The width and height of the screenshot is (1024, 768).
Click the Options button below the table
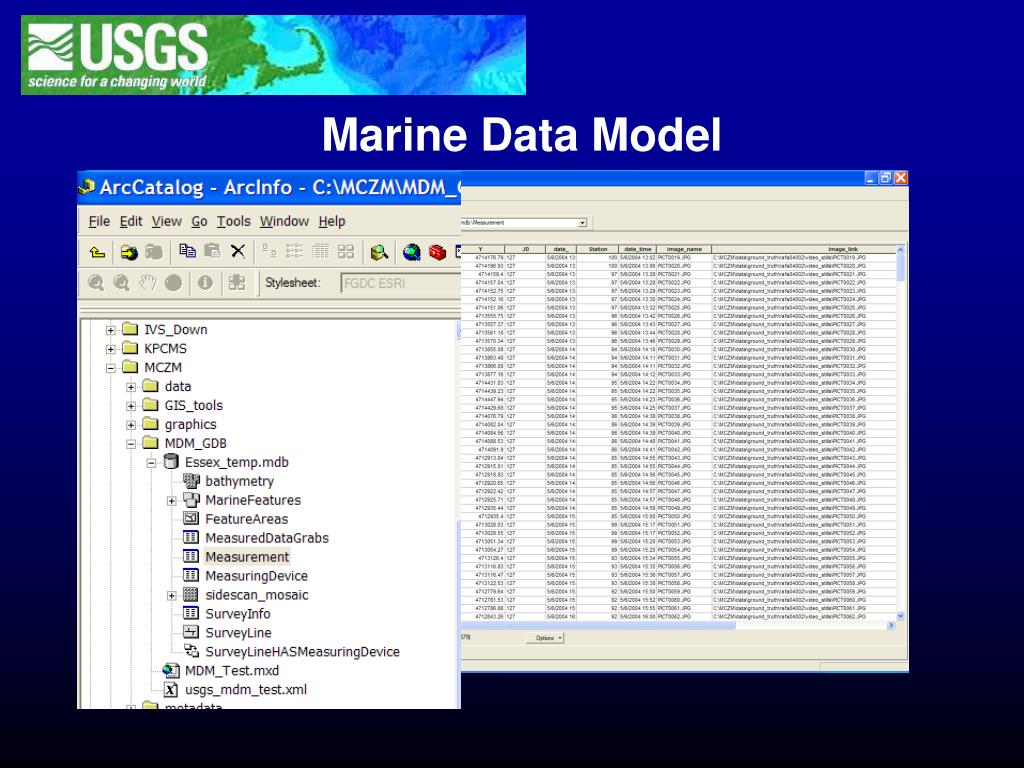(548, 638)
